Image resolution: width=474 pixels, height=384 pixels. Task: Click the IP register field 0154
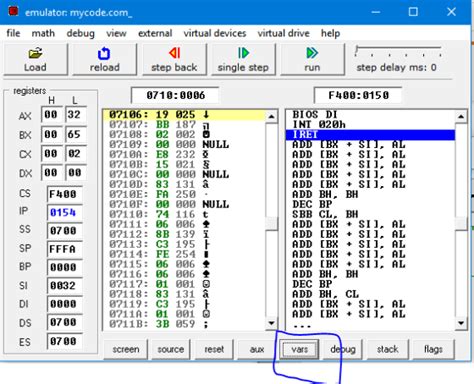click(x=64, y=212)
